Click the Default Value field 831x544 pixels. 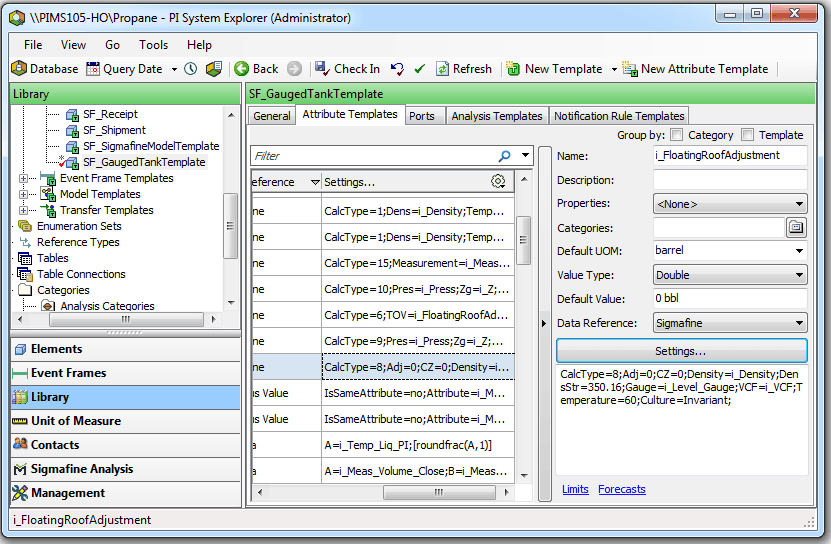click(x=730, y=299)
